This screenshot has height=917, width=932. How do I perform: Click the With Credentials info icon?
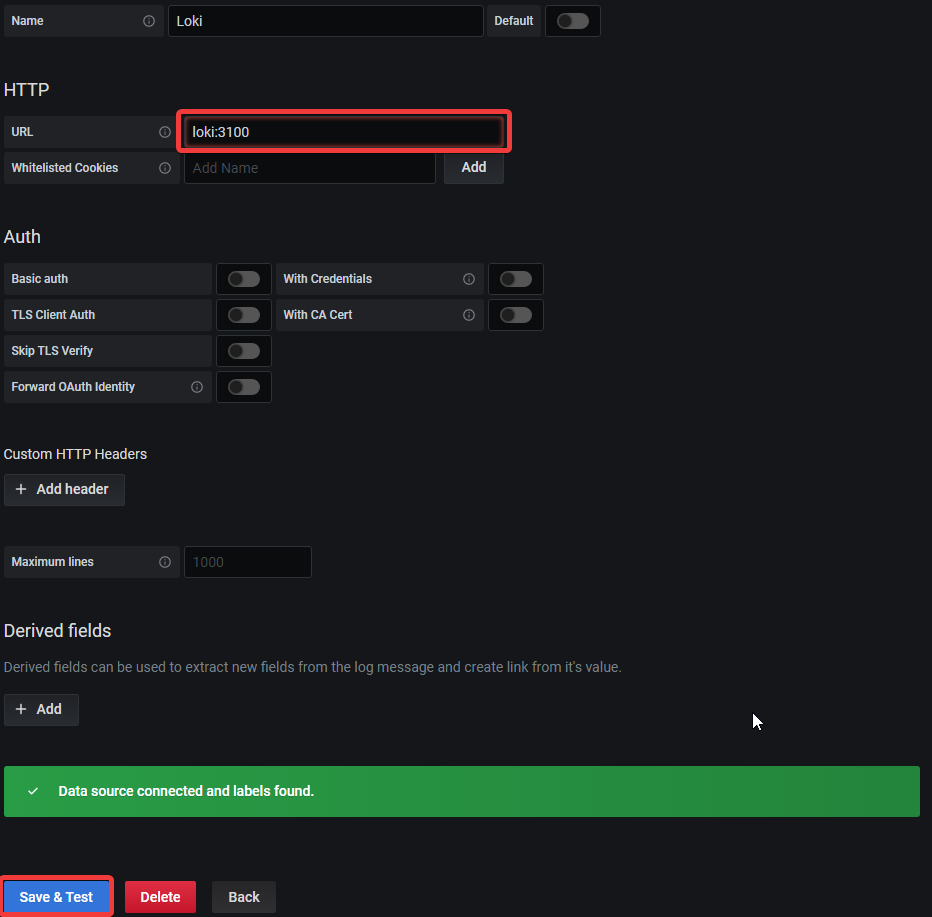pyautogui.click(x=469, y=279)
